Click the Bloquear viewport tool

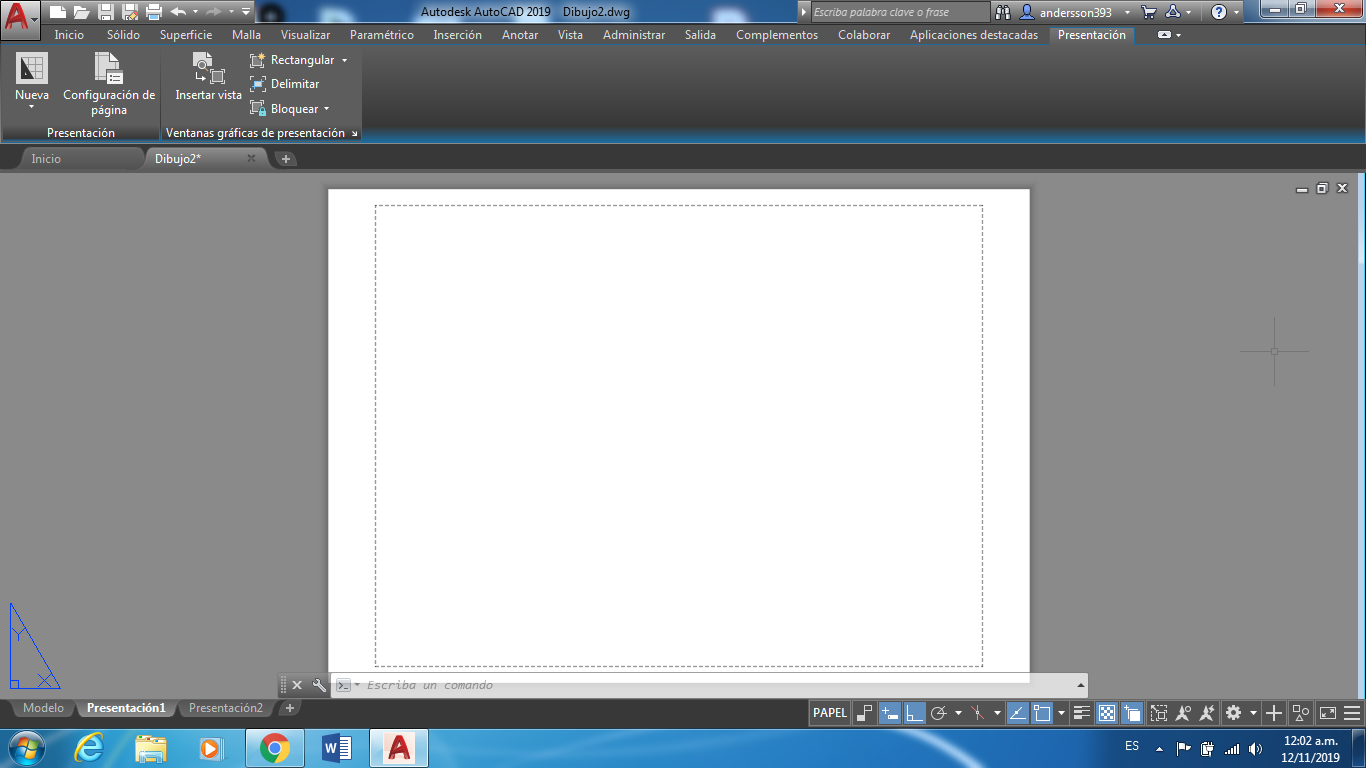tap(293, 108)
